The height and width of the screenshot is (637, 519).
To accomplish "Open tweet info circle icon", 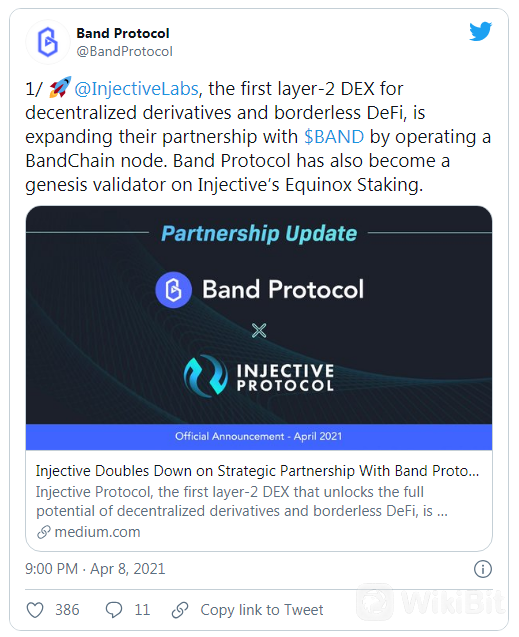I will (x=482, y=569).
